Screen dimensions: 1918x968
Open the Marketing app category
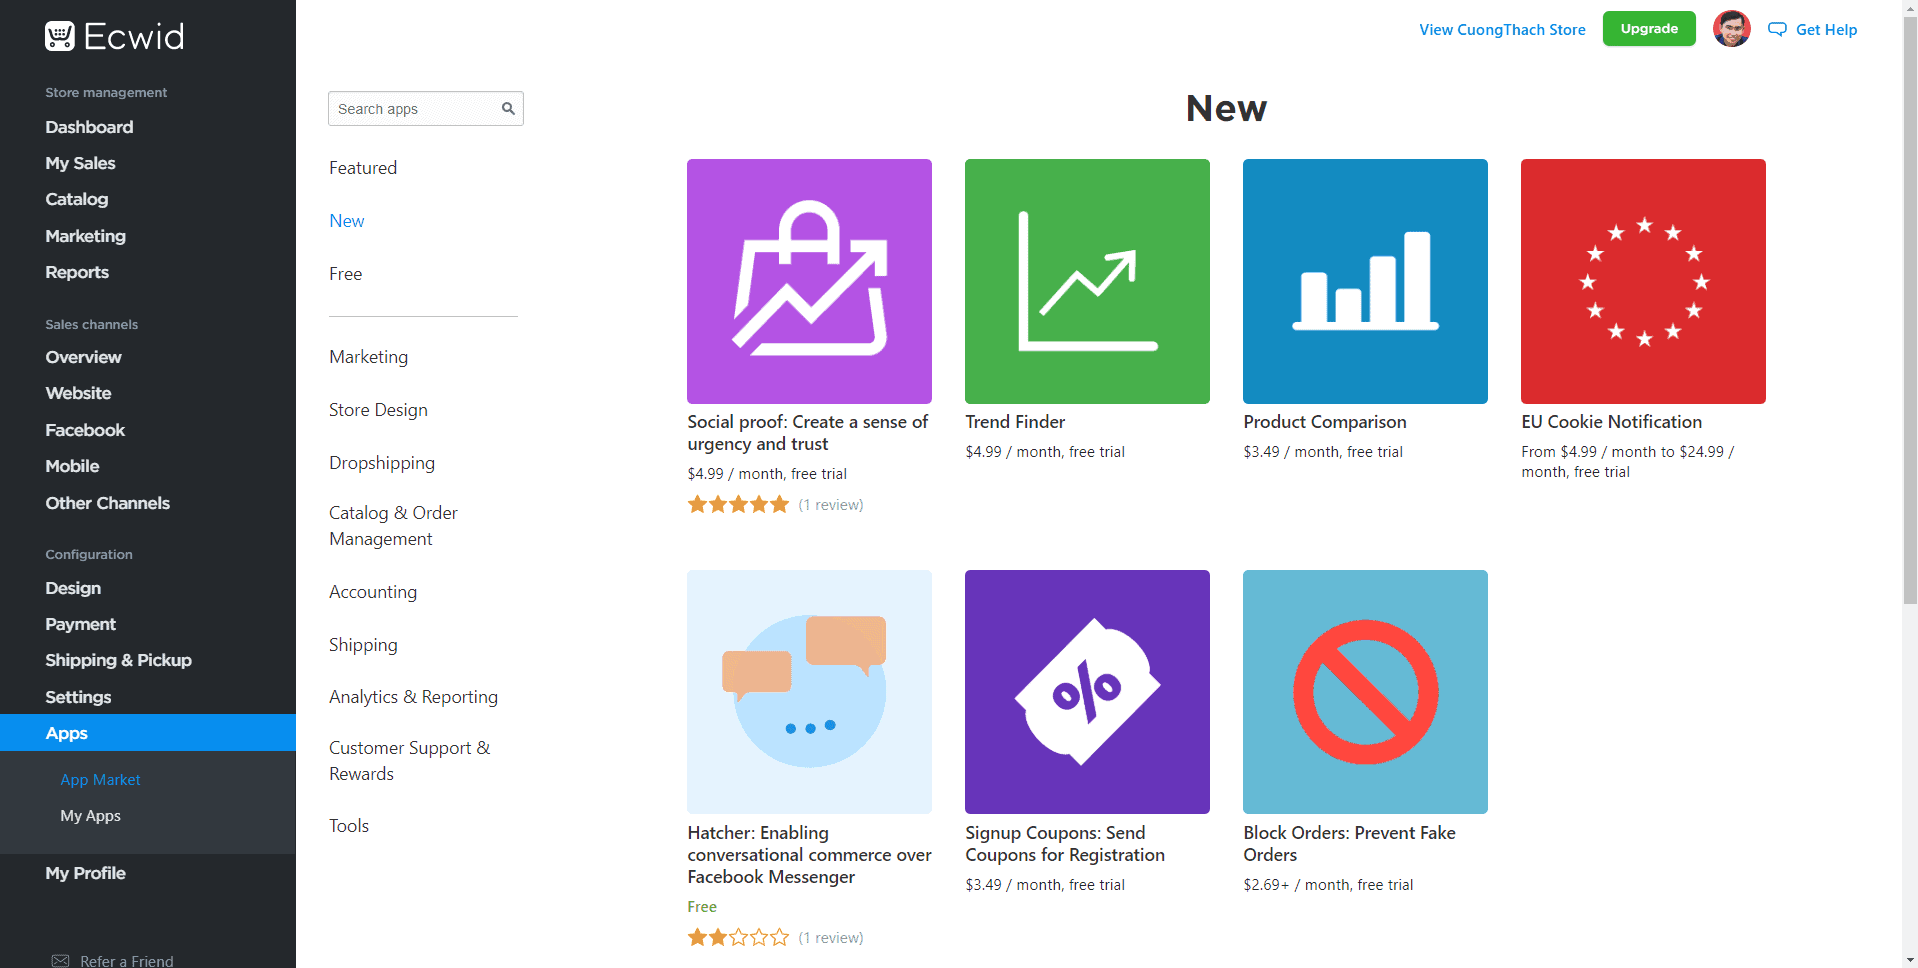[369, 357]
